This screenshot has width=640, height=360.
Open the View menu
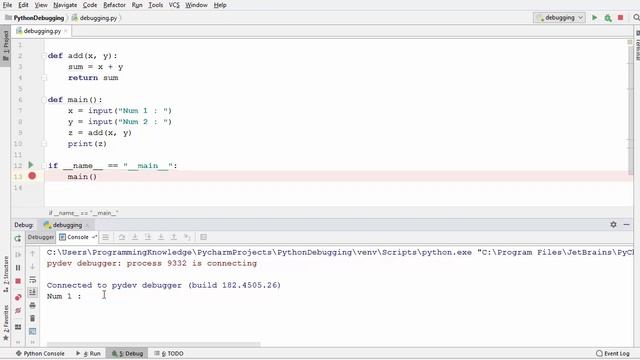41,5
